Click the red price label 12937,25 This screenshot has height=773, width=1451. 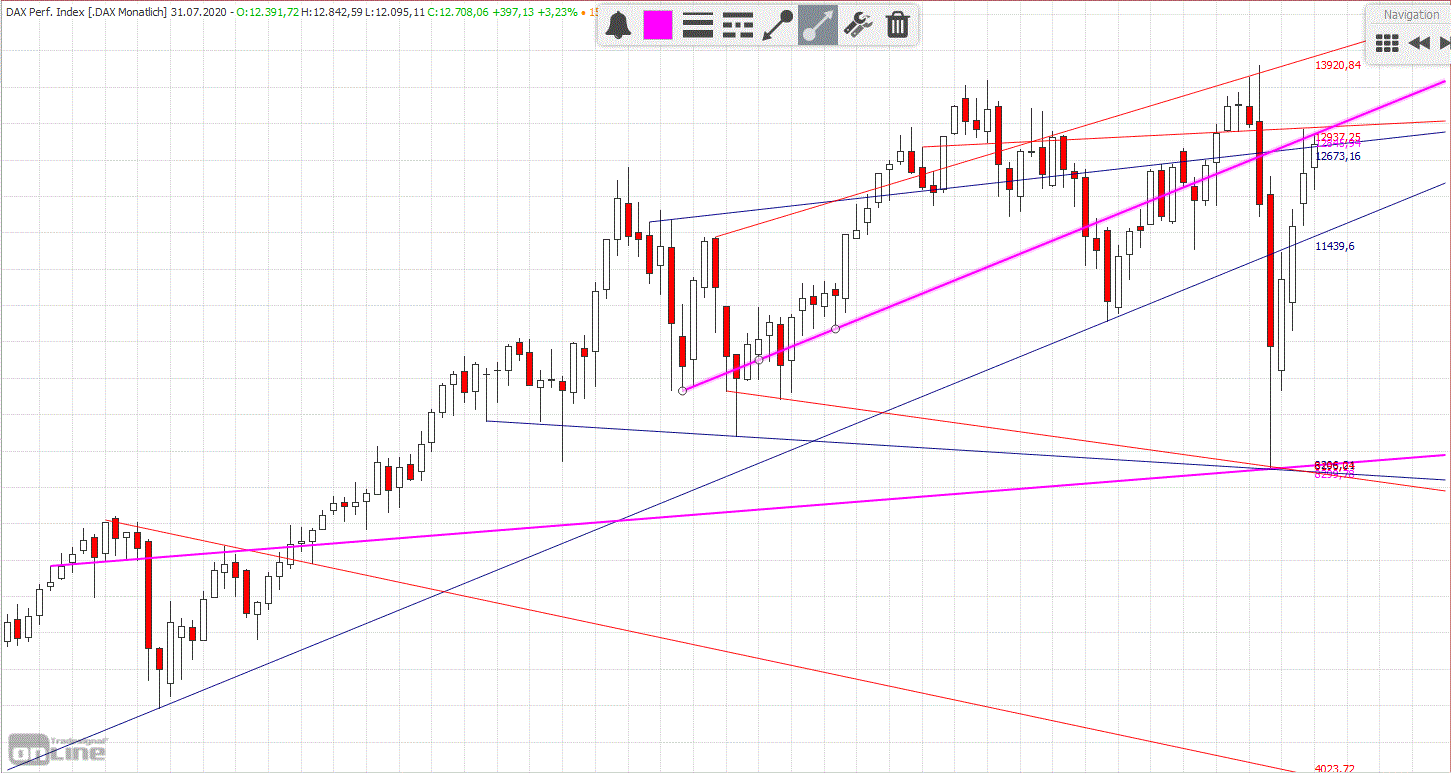pyautogui.click(x=1338, y=137)
